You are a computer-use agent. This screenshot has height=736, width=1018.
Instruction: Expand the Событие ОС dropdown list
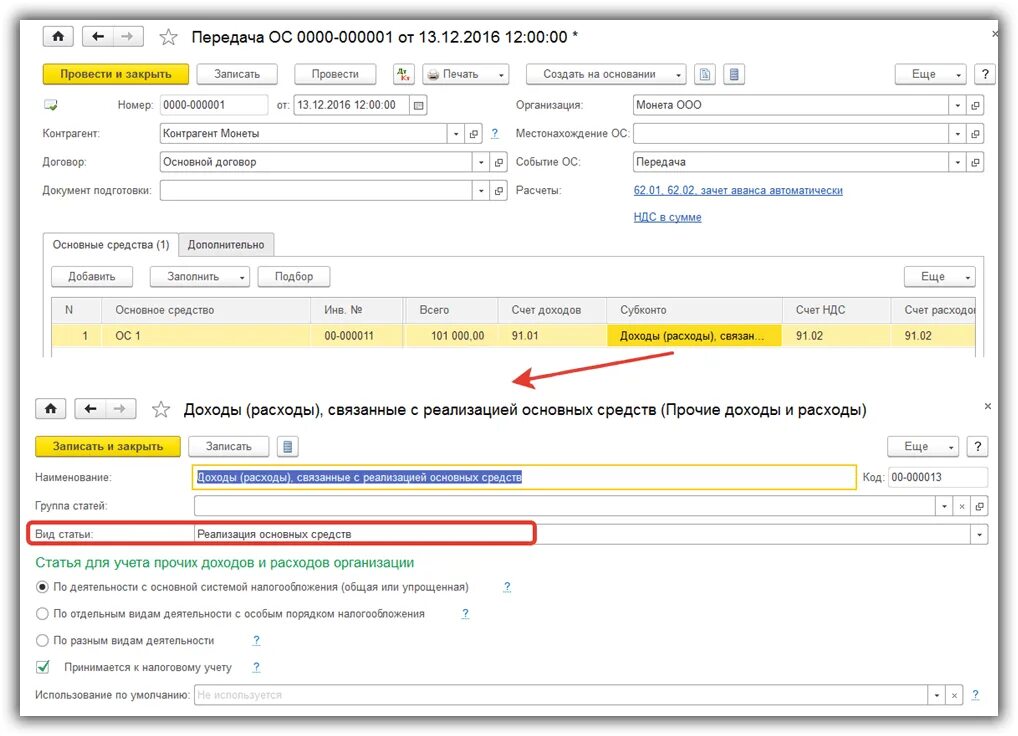(958, 162)
